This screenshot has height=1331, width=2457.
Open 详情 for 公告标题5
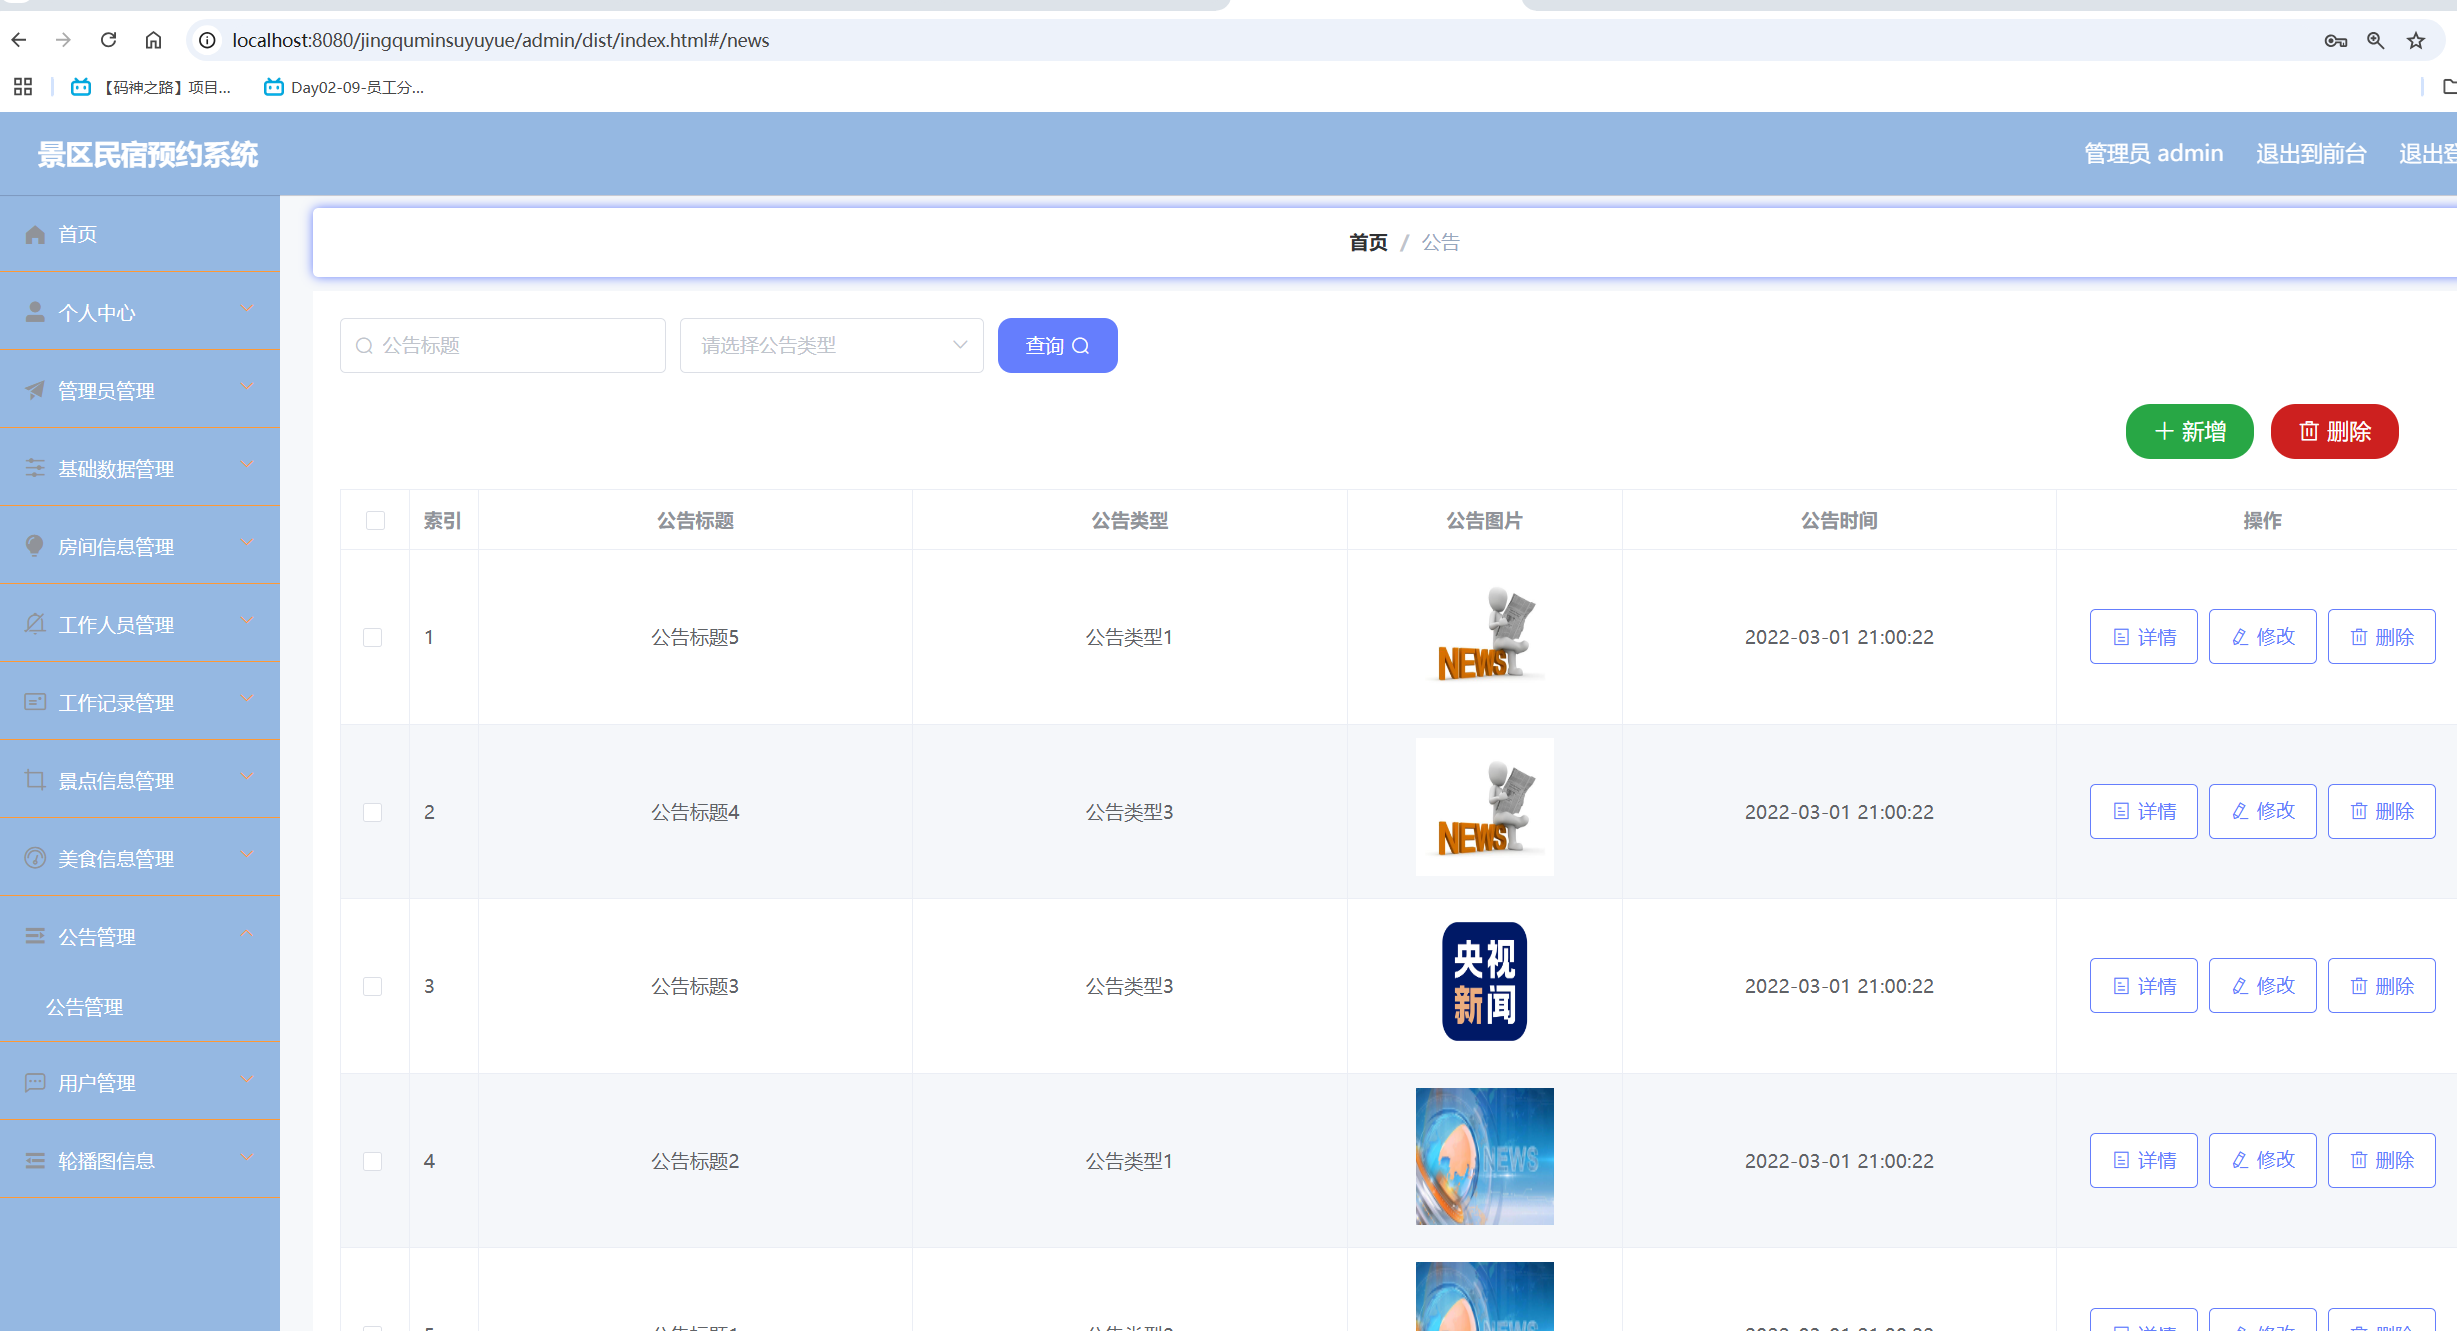click(2144, 636)
